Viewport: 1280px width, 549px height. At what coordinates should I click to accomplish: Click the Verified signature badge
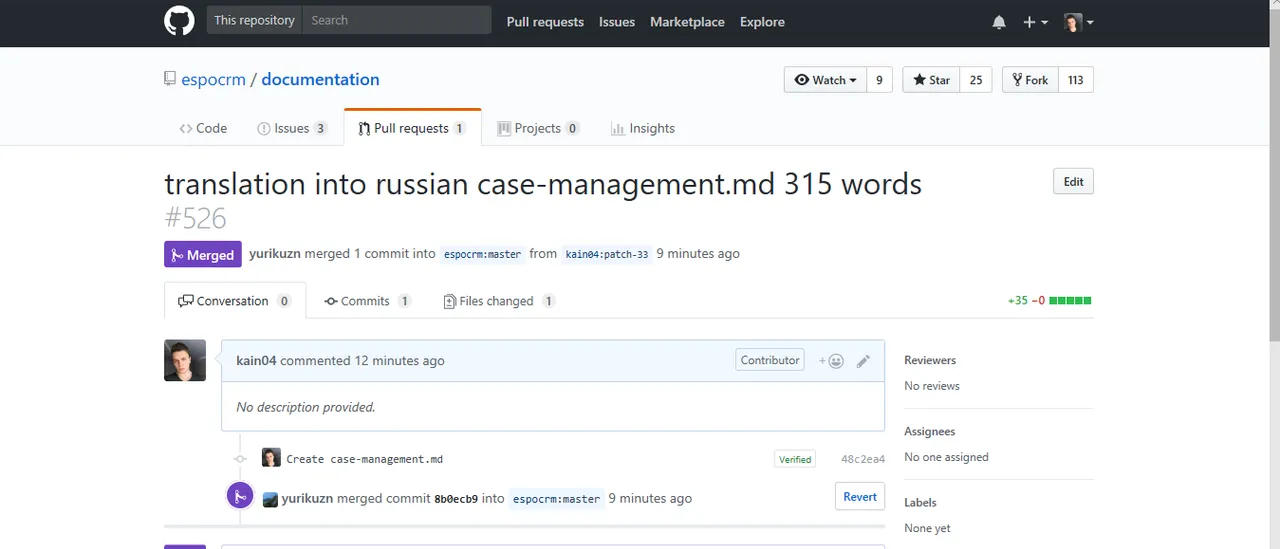click(x=795, y=459)
